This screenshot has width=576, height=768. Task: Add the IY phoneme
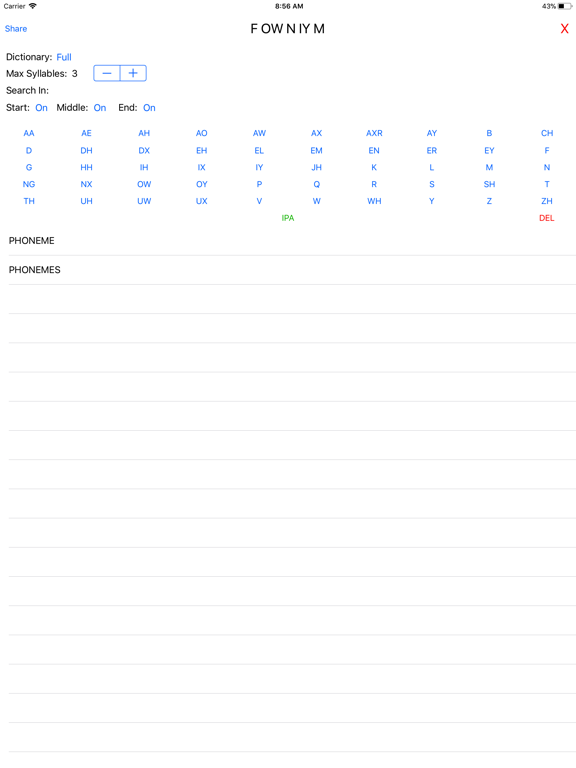[x=259, y=168]
